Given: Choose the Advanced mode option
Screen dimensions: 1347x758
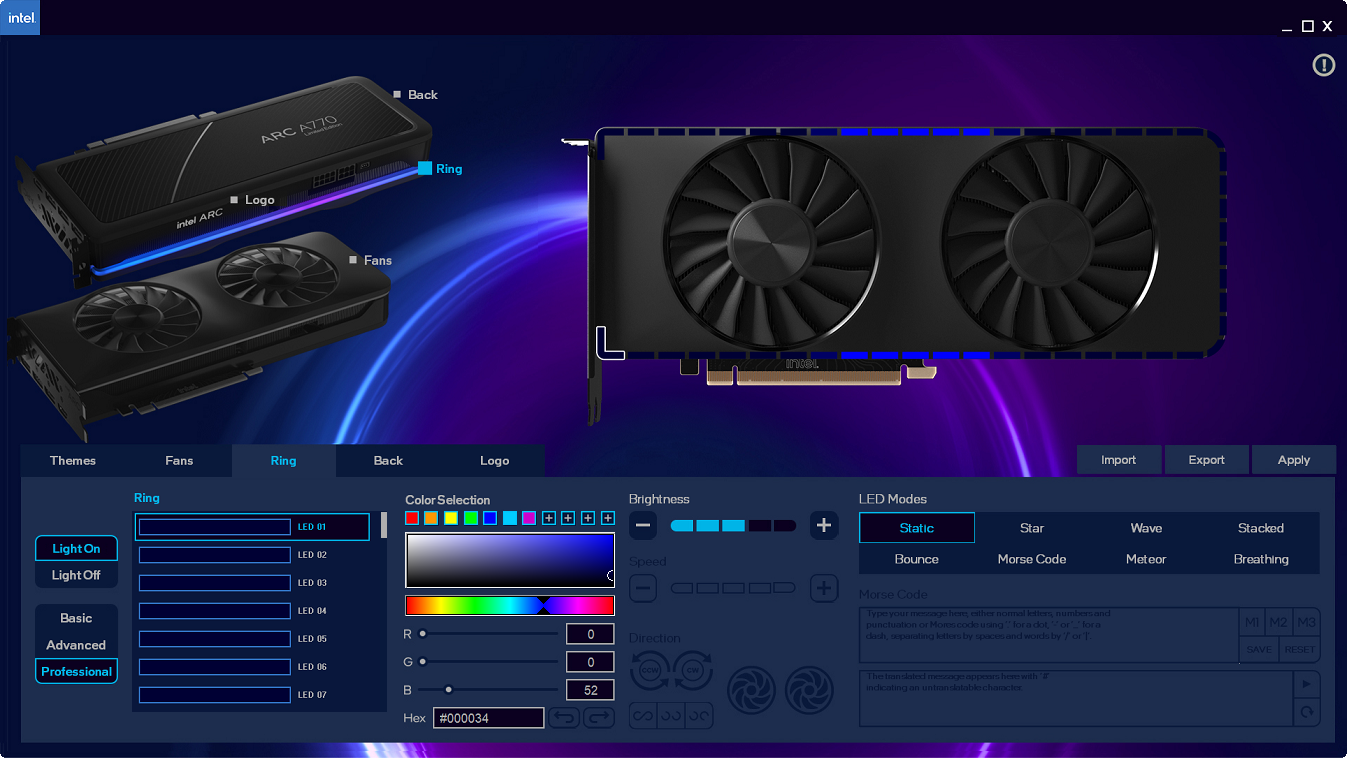Looking at the screenshot, I should [x=76, y=645].
